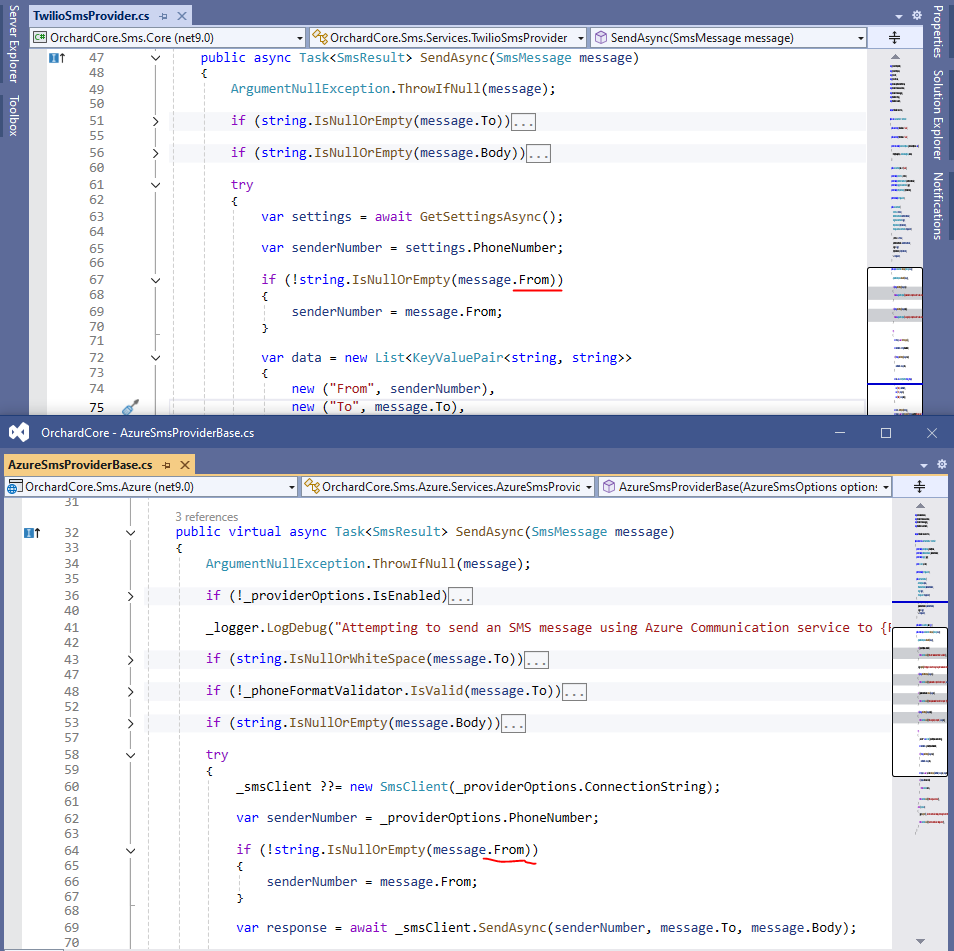This screenshot has height=951, width=954.
Task: Click 'SmsClient' type on line 60
Action: point(414,787)
